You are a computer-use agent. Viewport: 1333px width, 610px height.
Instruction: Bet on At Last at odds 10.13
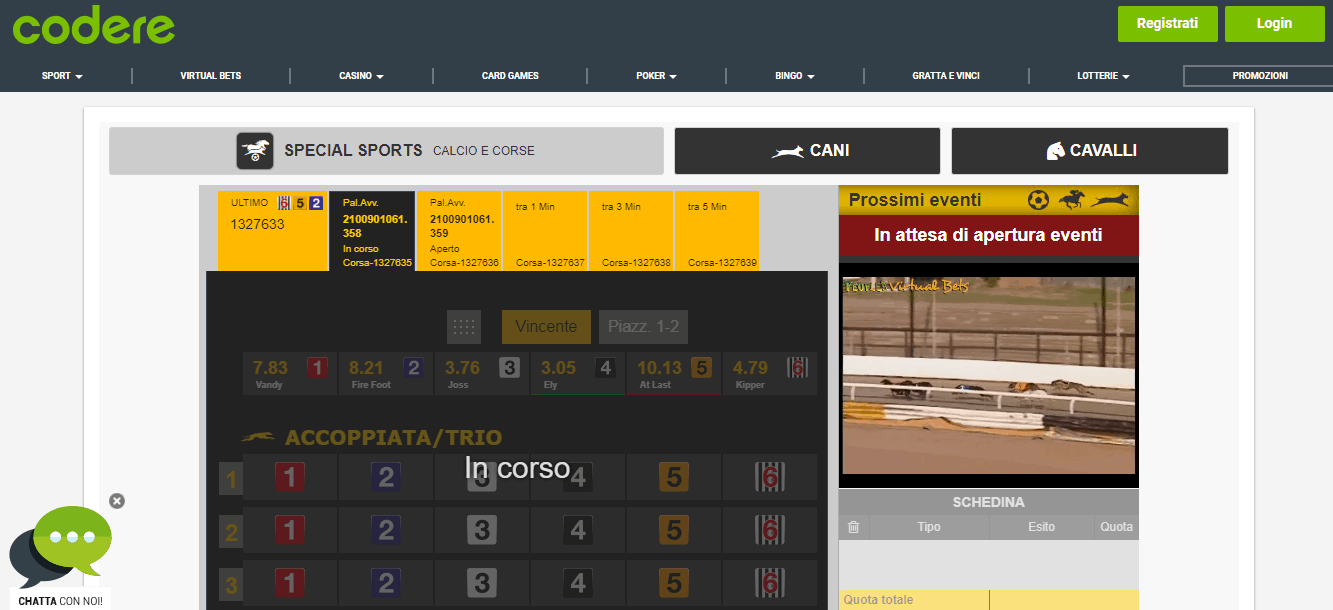[674, 373]
